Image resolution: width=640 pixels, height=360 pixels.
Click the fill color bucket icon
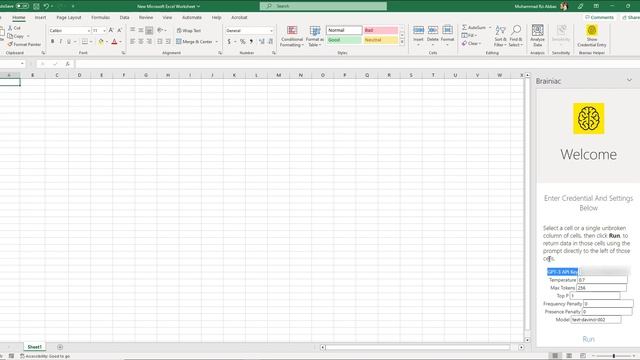(101, 42)
